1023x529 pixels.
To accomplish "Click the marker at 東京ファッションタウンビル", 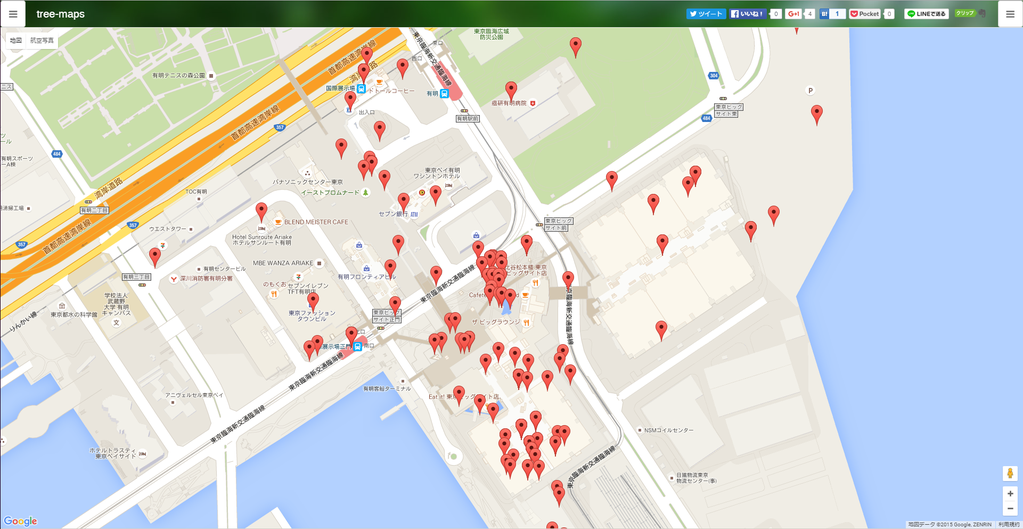I will 313,303.
